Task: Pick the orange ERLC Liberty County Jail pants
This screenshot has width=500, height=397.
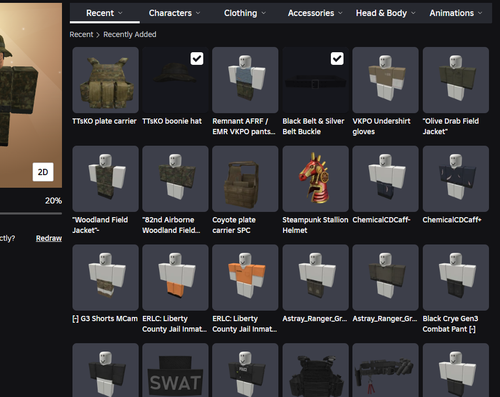Action: pyautogui.click(x=175, y=277)
